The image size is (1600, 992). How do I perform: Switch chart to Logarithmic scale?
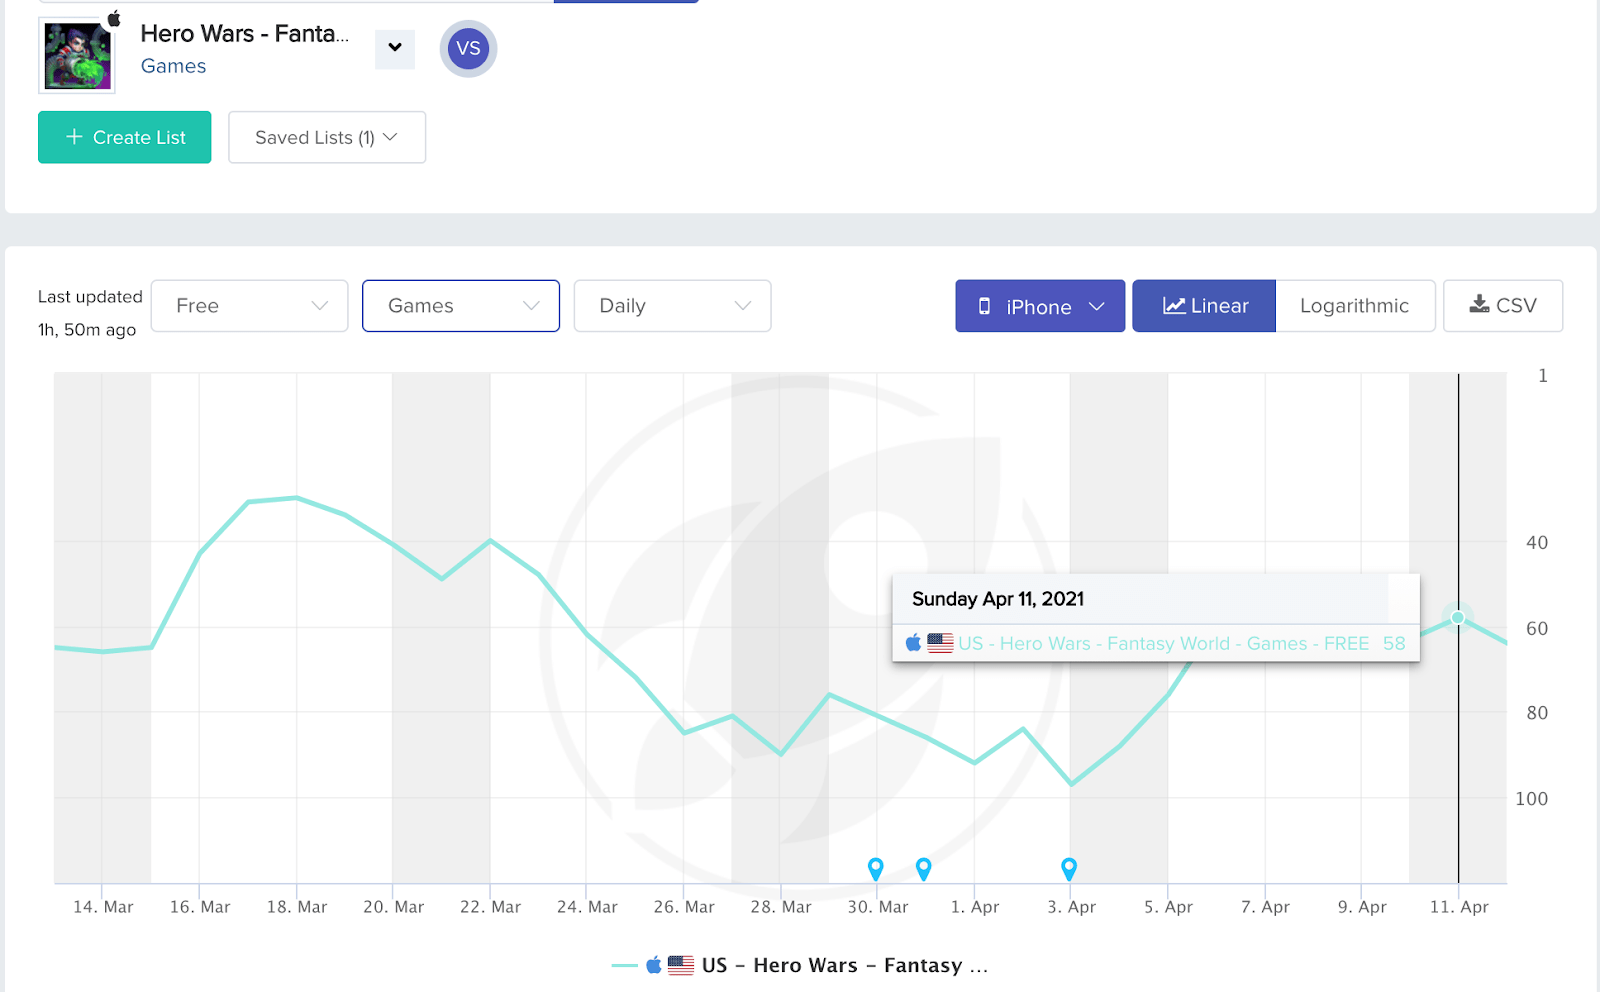pyautogui.click(x=1355, y=306)
